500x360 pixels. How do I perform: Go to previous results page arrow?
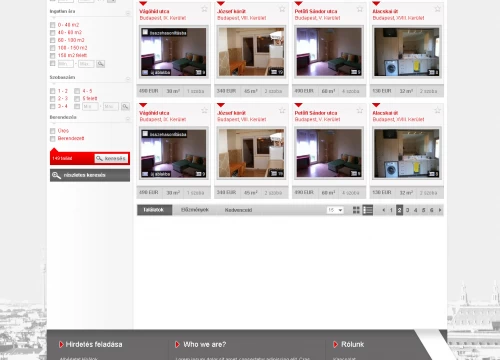pos(384,210)
